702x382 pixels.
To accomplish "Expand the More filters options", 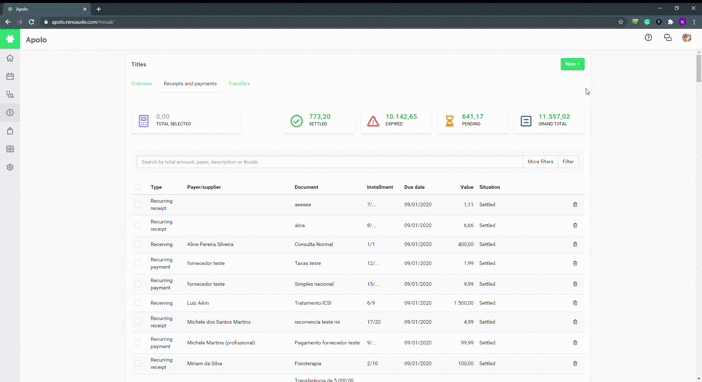I will tap(540, 162).
